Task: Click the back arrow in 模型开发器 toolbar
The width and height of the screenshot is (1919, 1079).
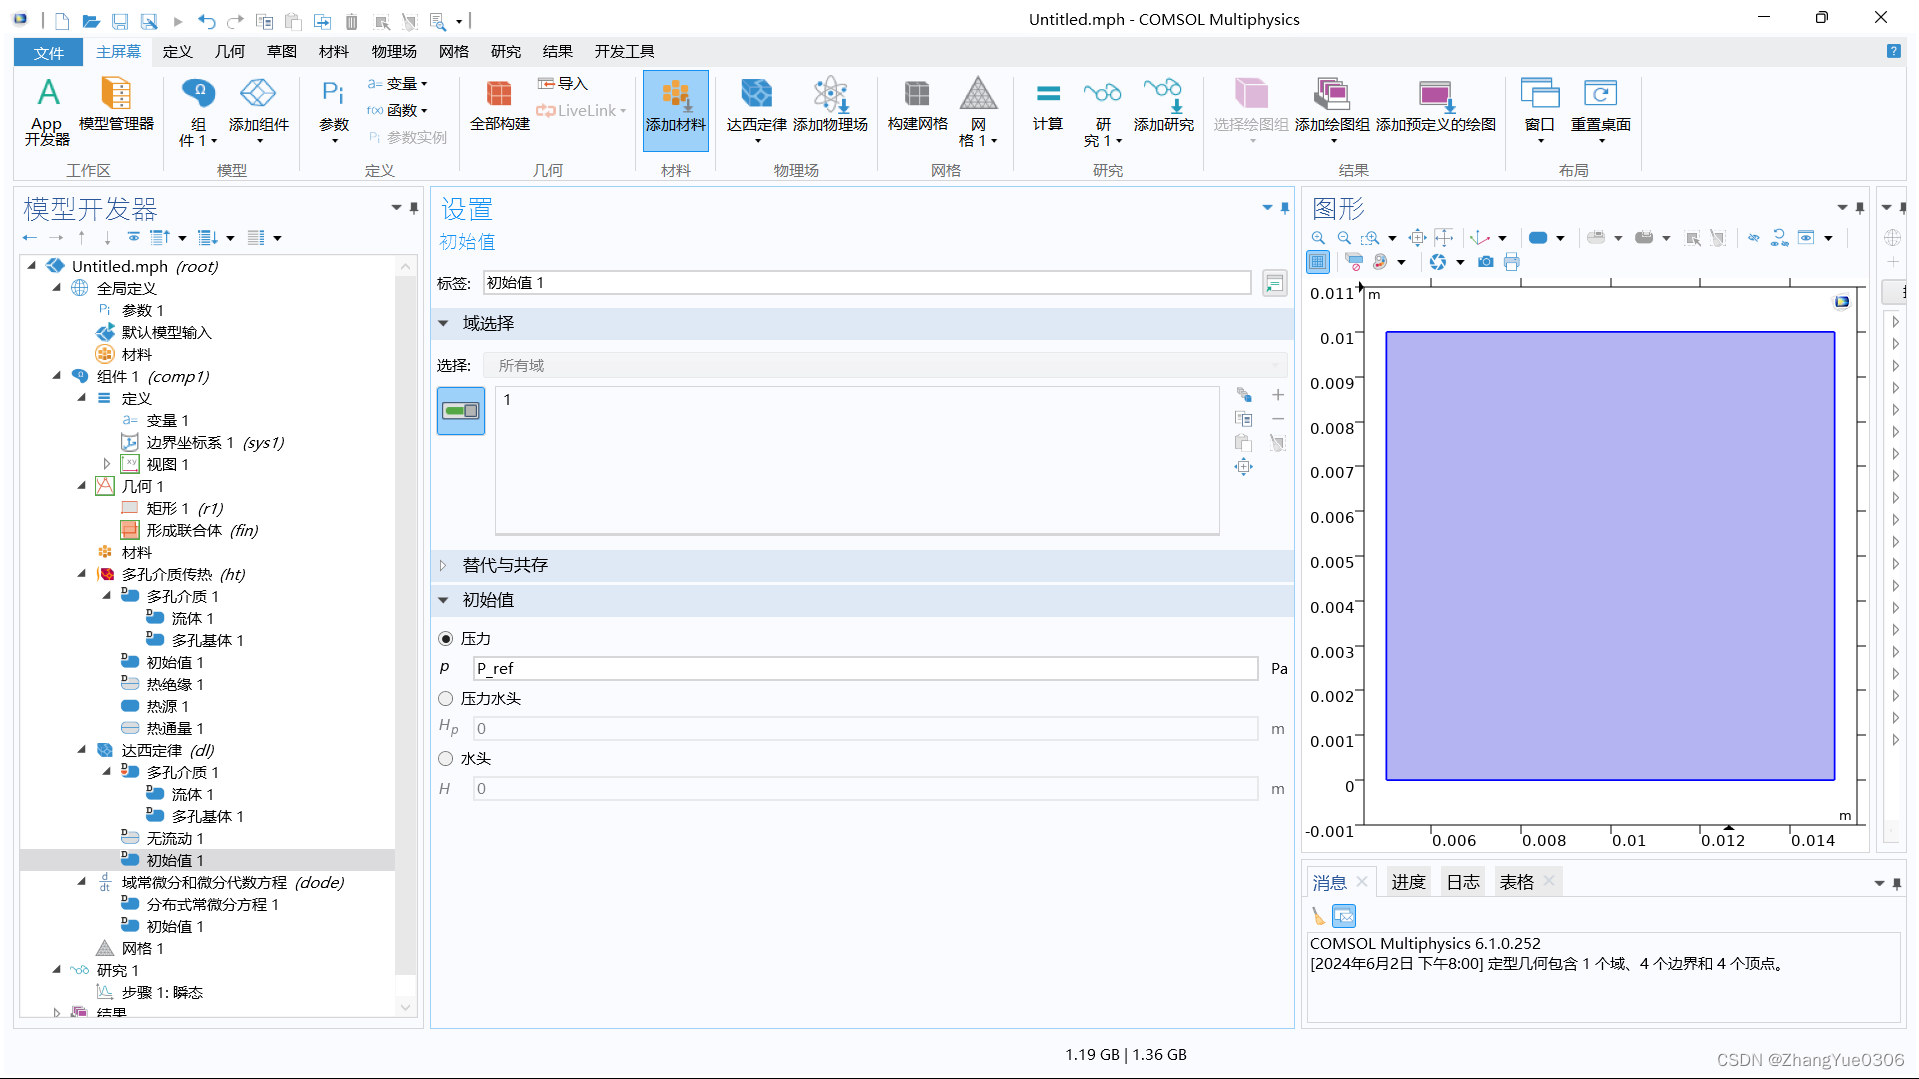Action: [x=29, y=238]
